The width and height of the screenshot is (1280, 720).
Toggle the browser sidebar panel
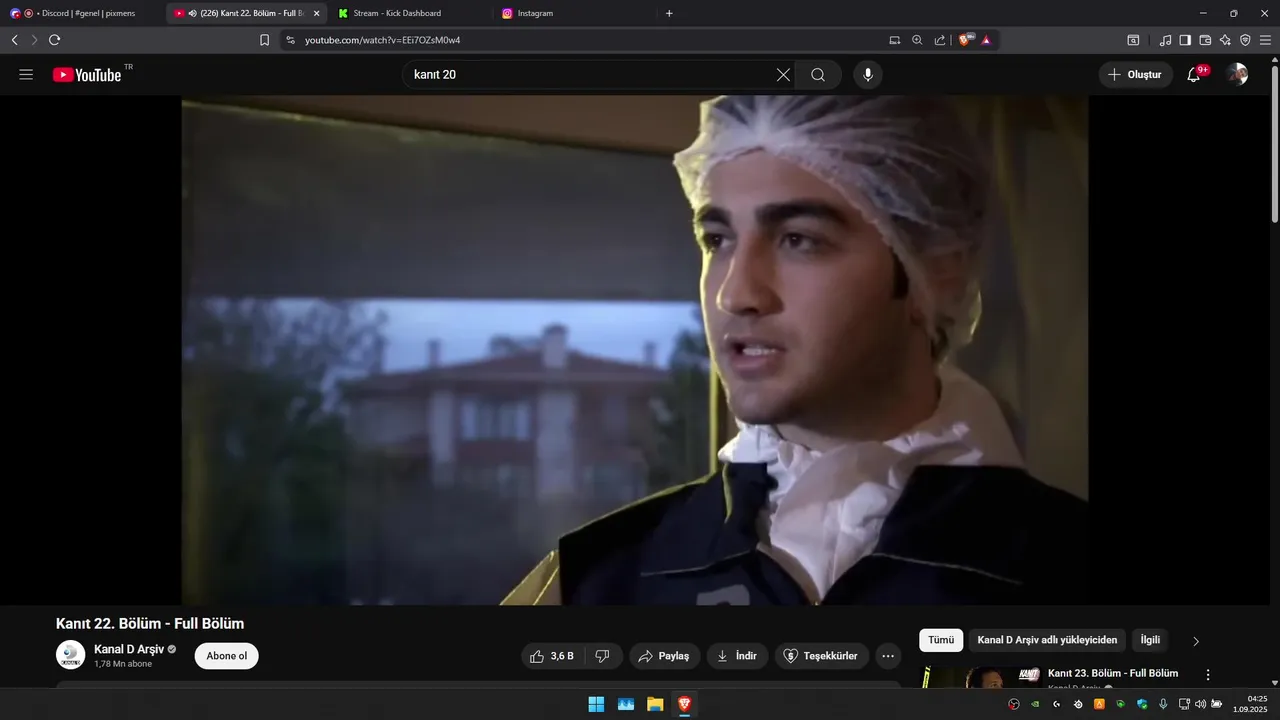pos(1185,40)
